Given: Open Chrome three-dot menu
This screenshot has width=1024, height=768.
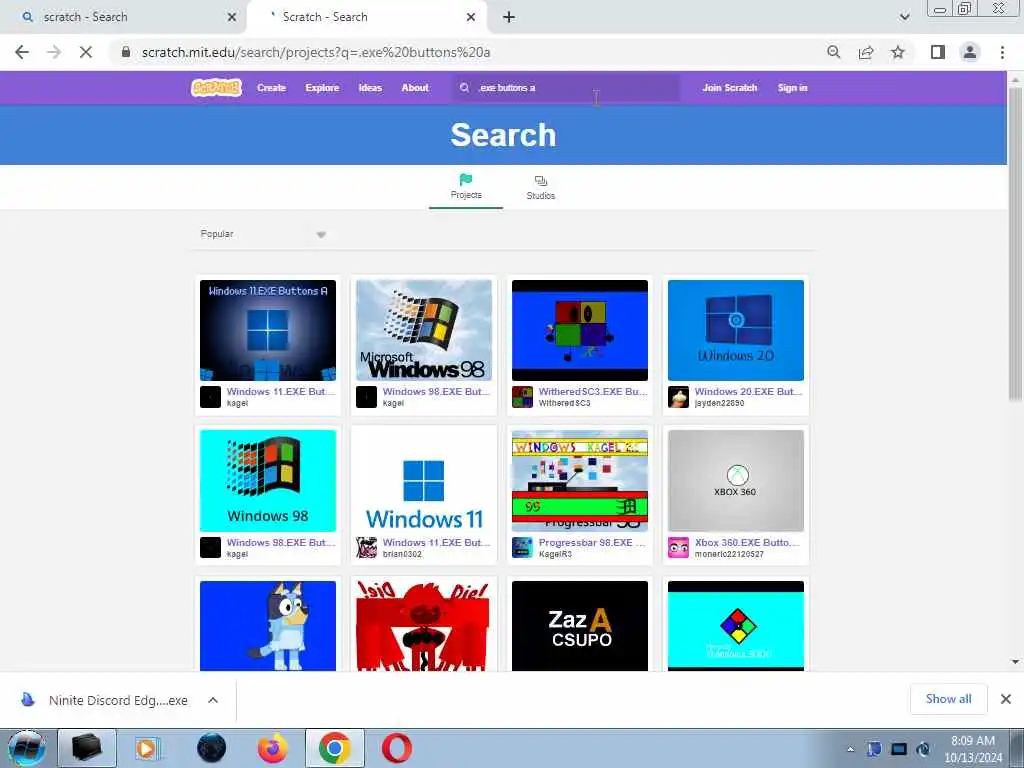Looking at the screenshot, I should [1002, 52].
